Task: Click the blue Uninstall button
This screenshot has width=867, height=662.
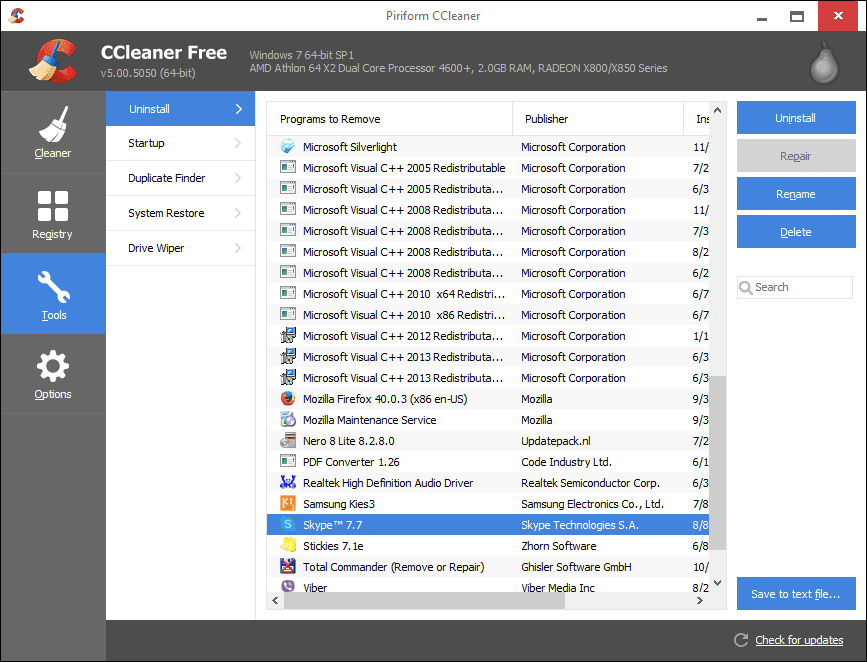Action: 796,118
